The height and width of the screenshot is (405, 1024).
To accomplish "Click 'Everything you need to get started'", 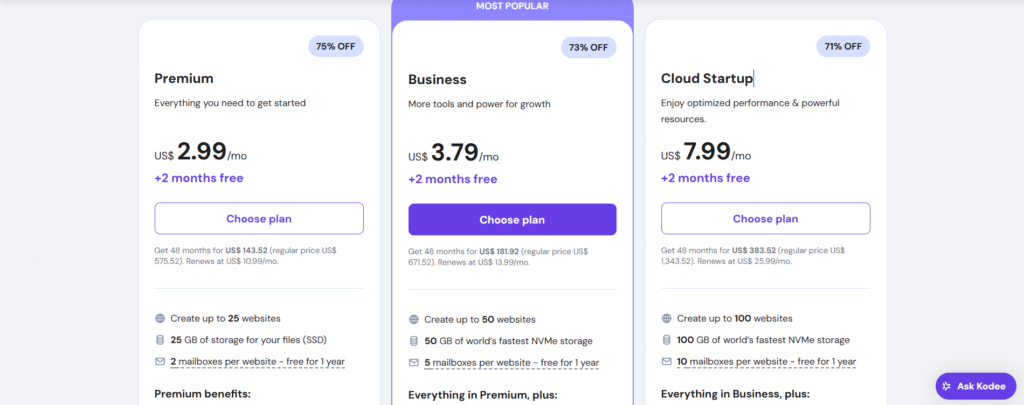I will coord(230,103).
